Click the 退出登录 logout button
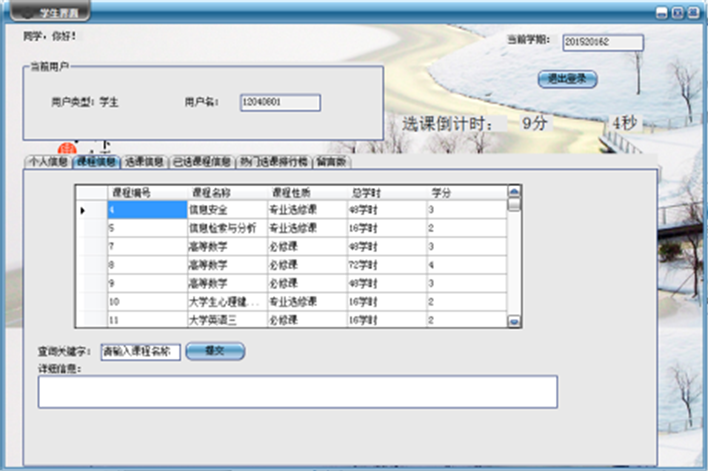Screen dimensions: 708x471 (x=567, y=78)
